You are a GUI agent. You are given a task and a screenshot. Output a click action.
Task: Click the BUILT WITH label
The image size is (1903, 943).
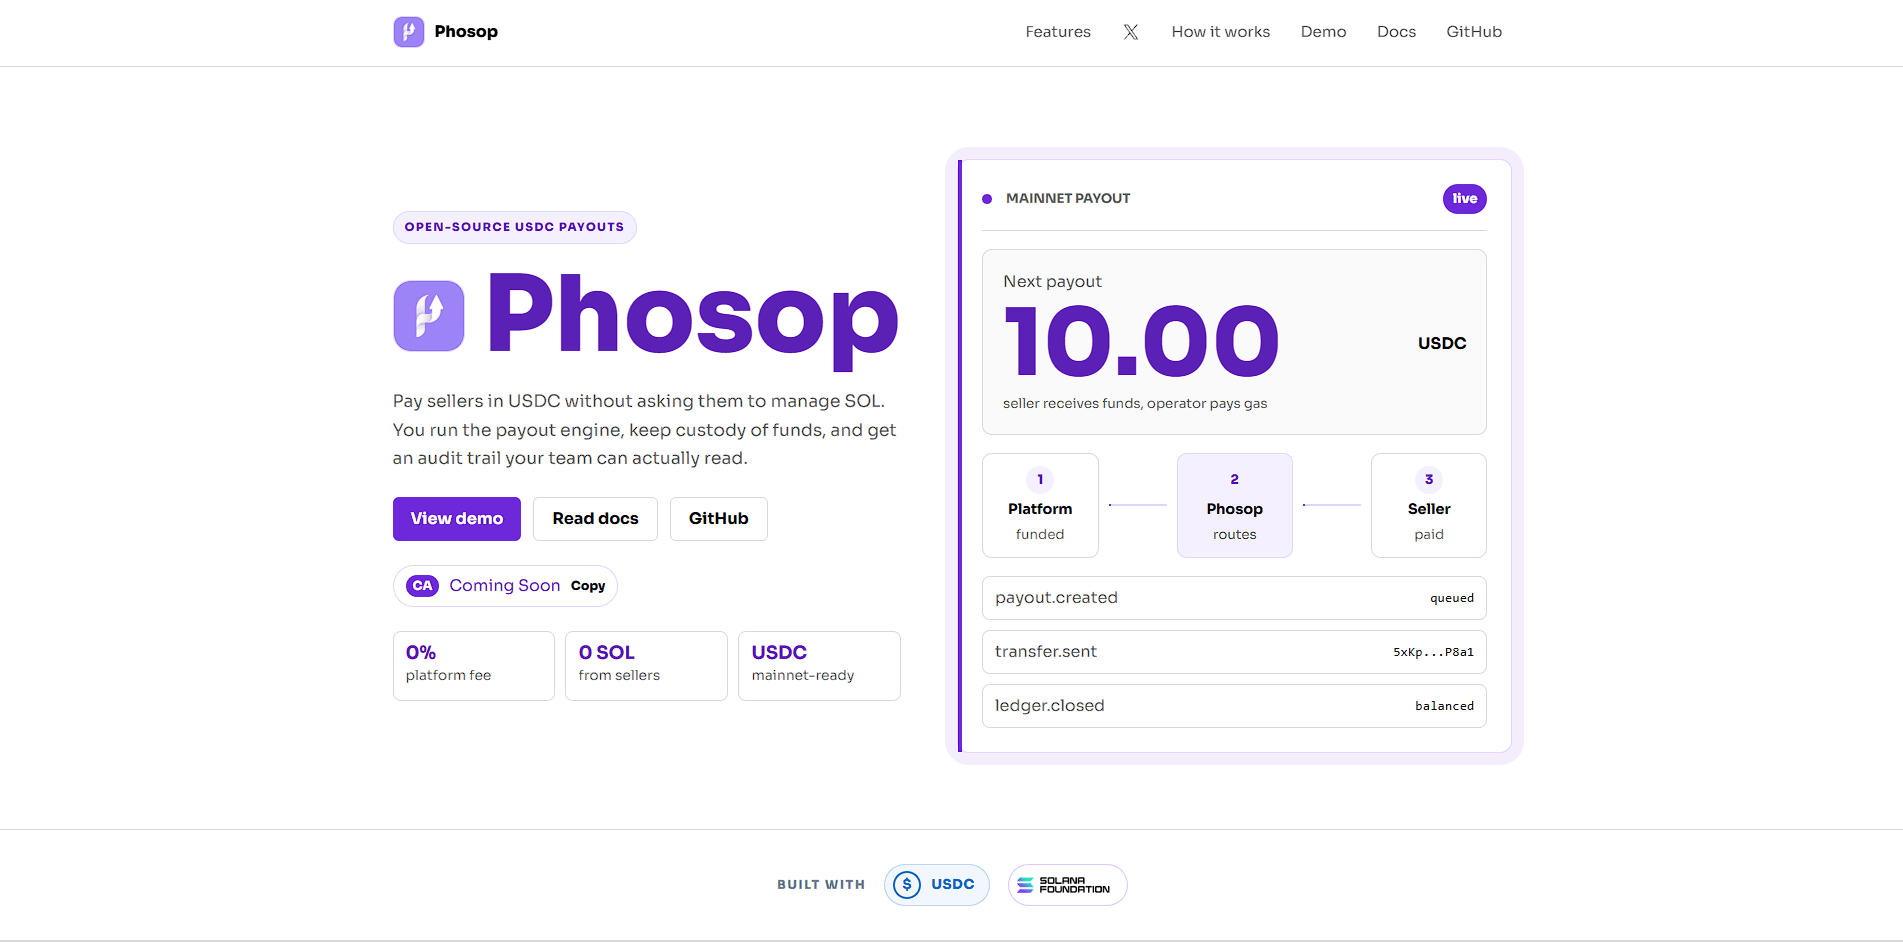point(821,885)
